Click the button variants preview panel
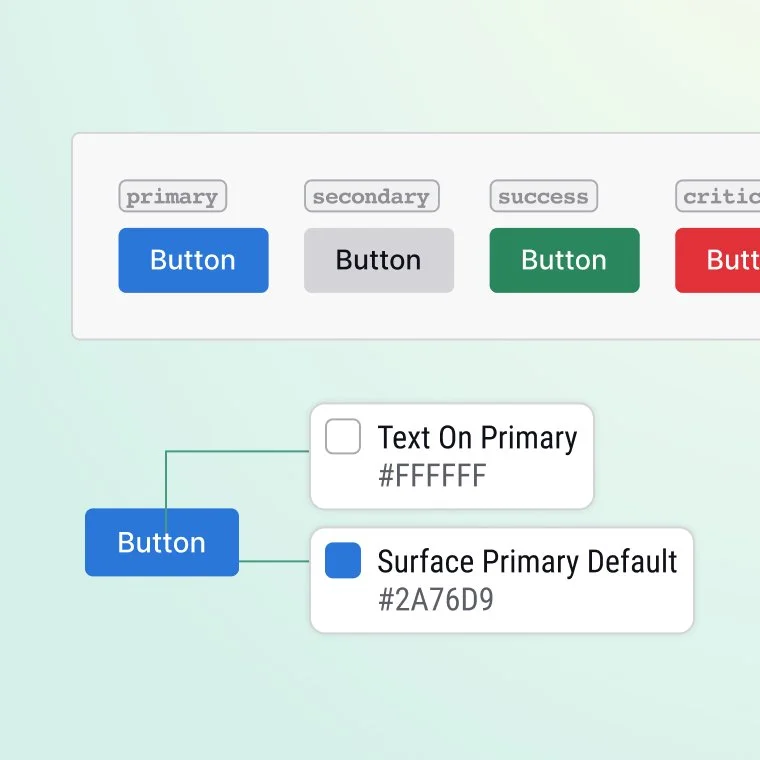This screenshot has width=760, height=760. [x=416, y=236]
